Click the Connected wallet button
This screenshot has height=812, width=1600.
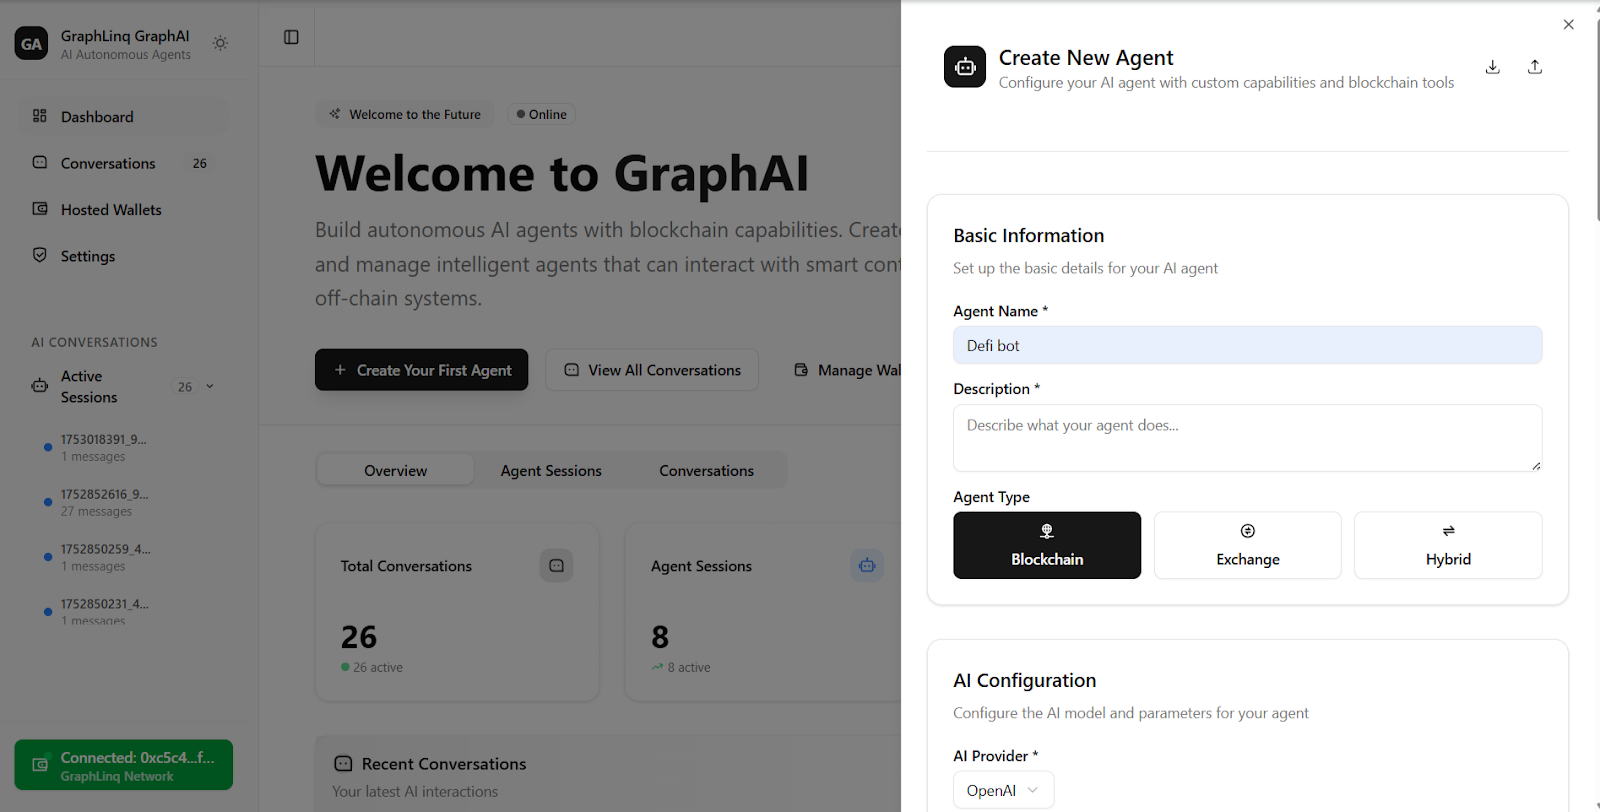pyautogui.click(x=124, y=765)
